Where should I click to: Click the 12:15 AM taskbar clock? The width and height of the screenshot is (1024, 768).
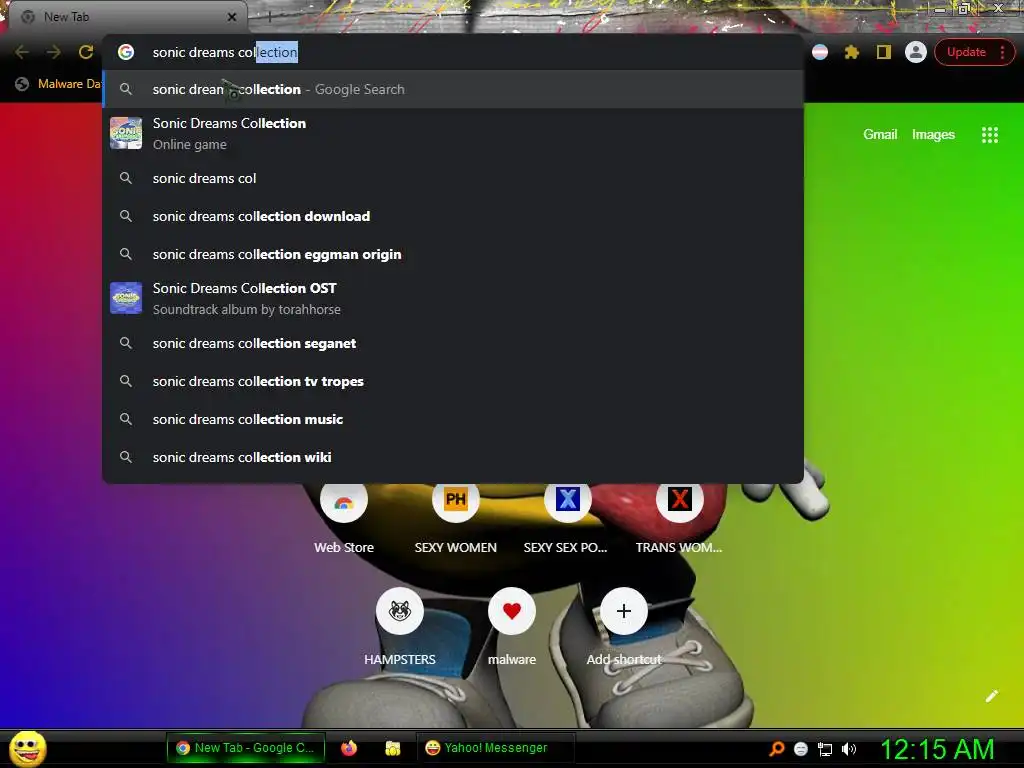(937, 749)
